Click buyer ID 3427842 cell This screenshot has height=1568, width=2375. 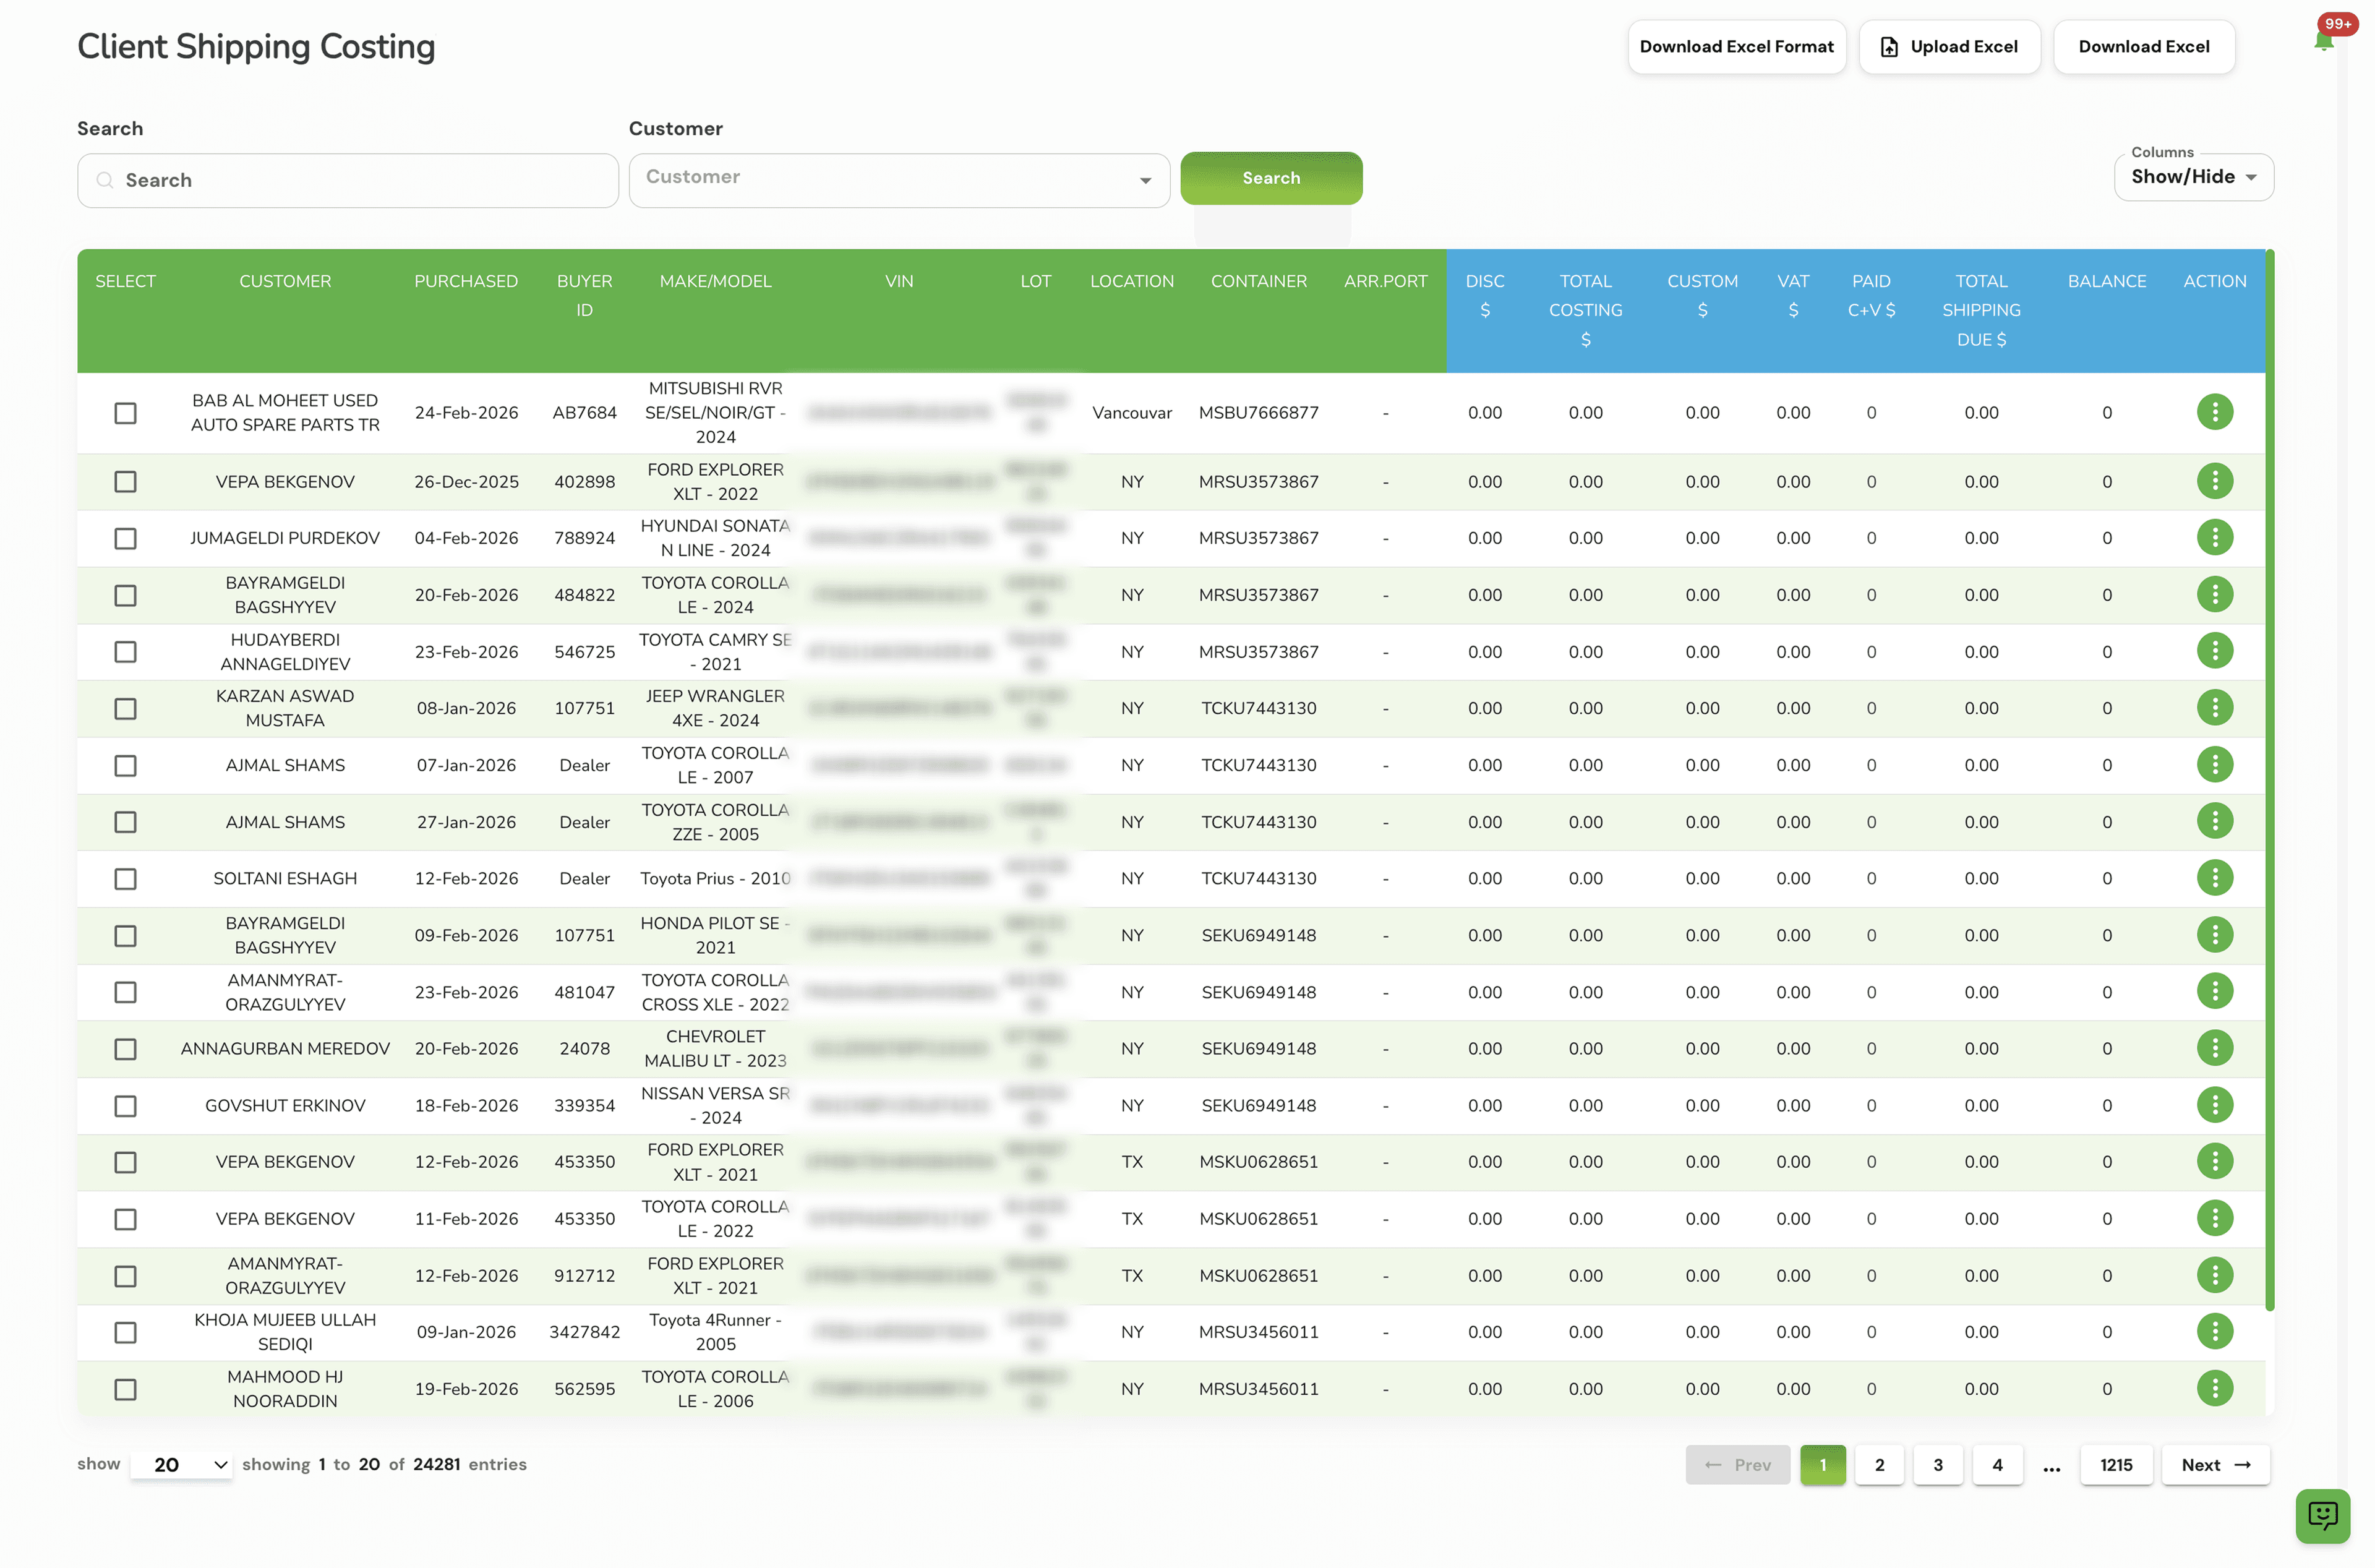(584, 1332)
